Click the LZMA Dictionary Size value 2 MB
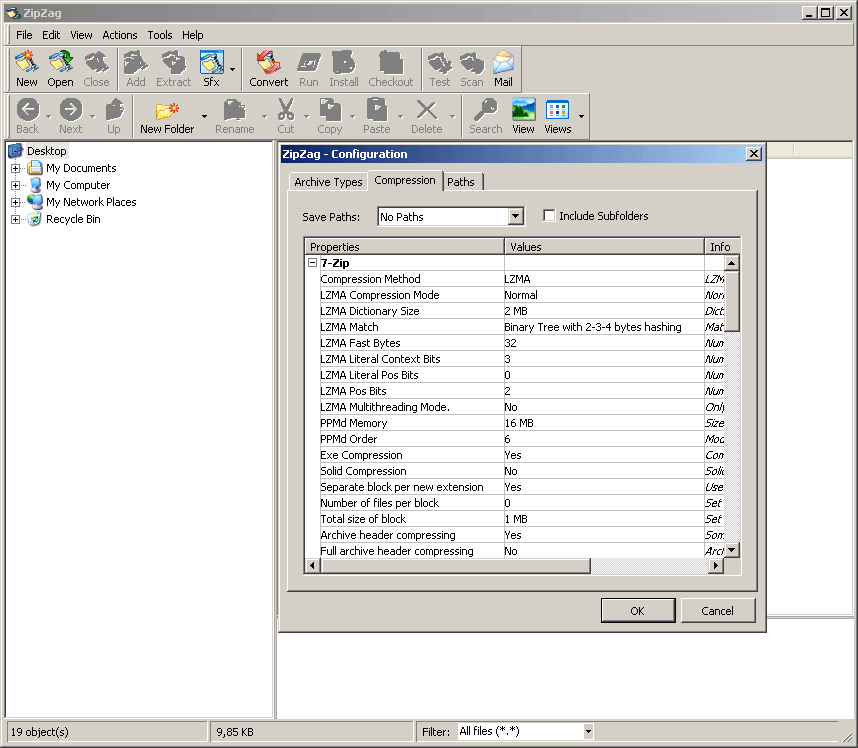This screenshot has height=748, width=858. [x=516, y=311]
